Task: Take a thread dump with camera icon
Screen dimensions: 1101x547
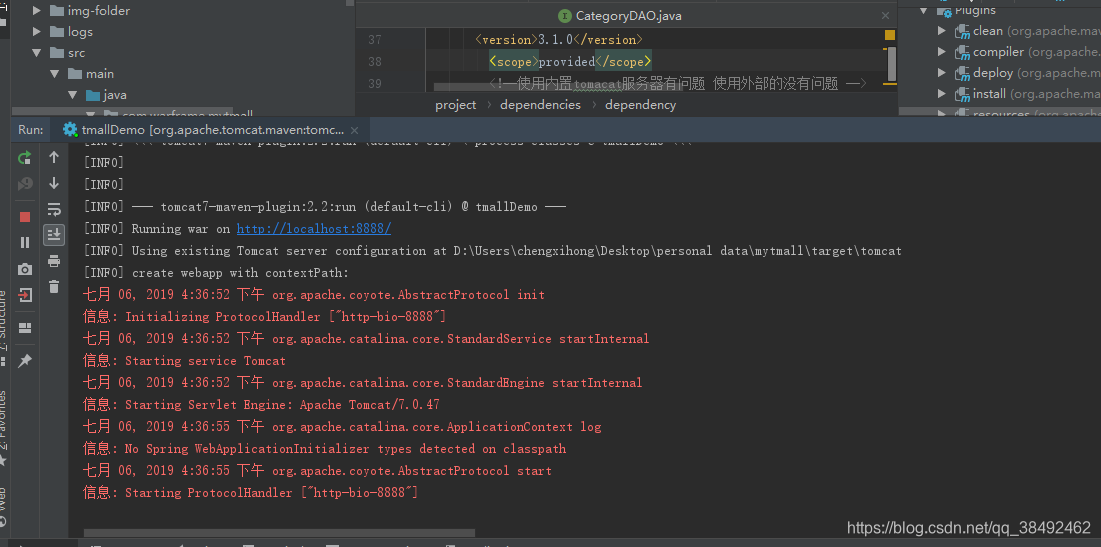Action: point(25,269)
